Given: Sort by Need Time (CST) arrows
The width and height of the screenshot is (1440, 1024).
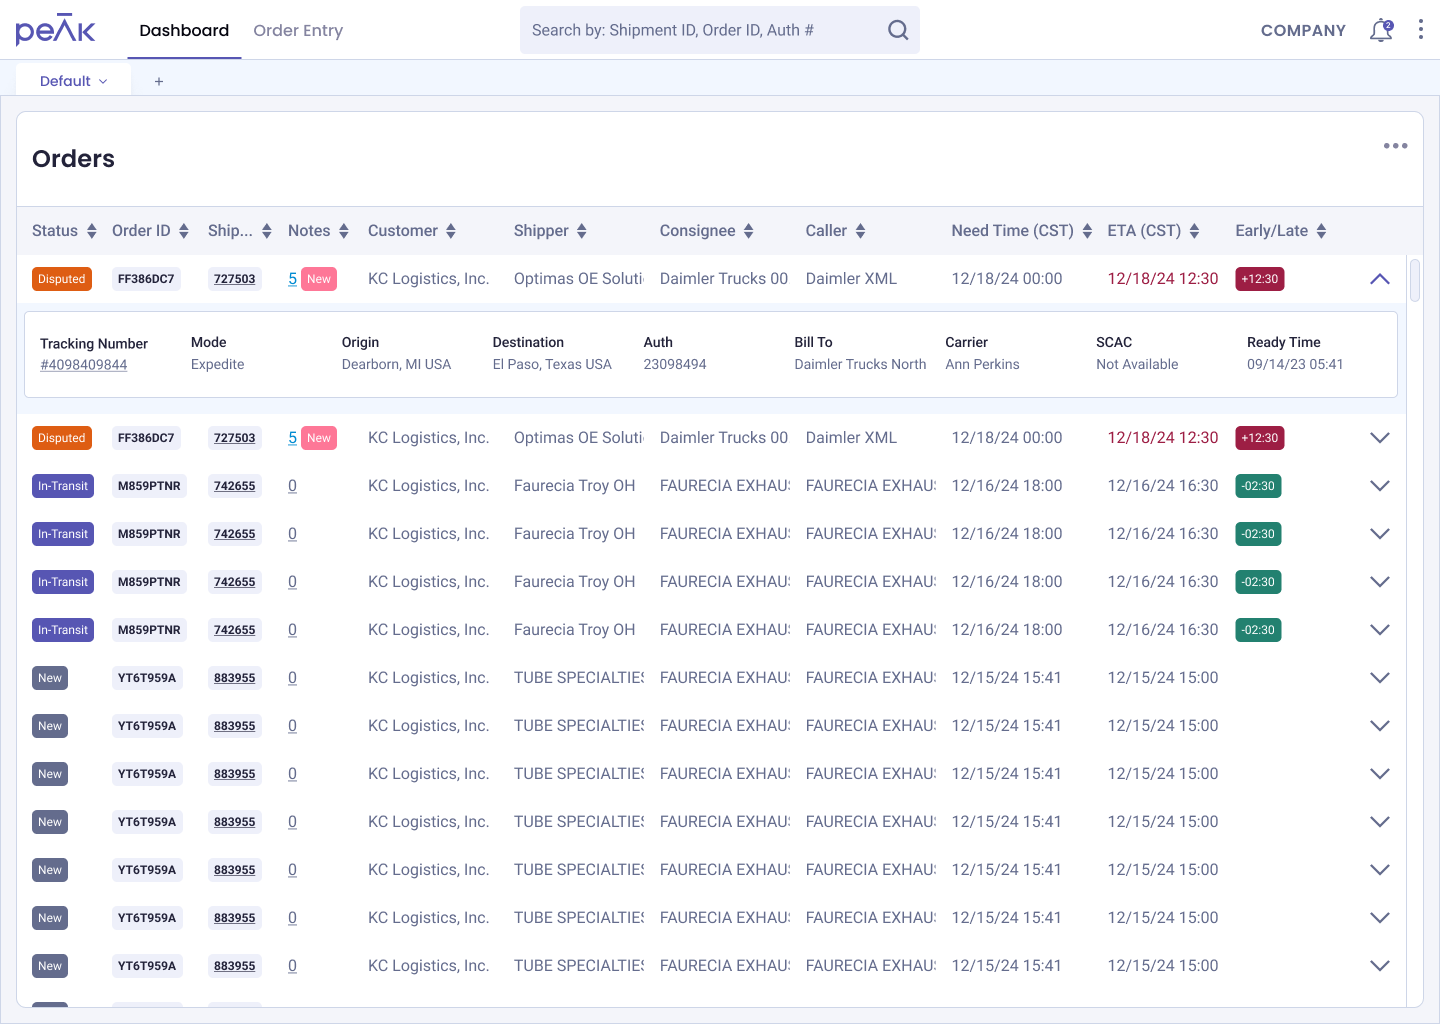Looking at the screenshot, I should 1087,231.
